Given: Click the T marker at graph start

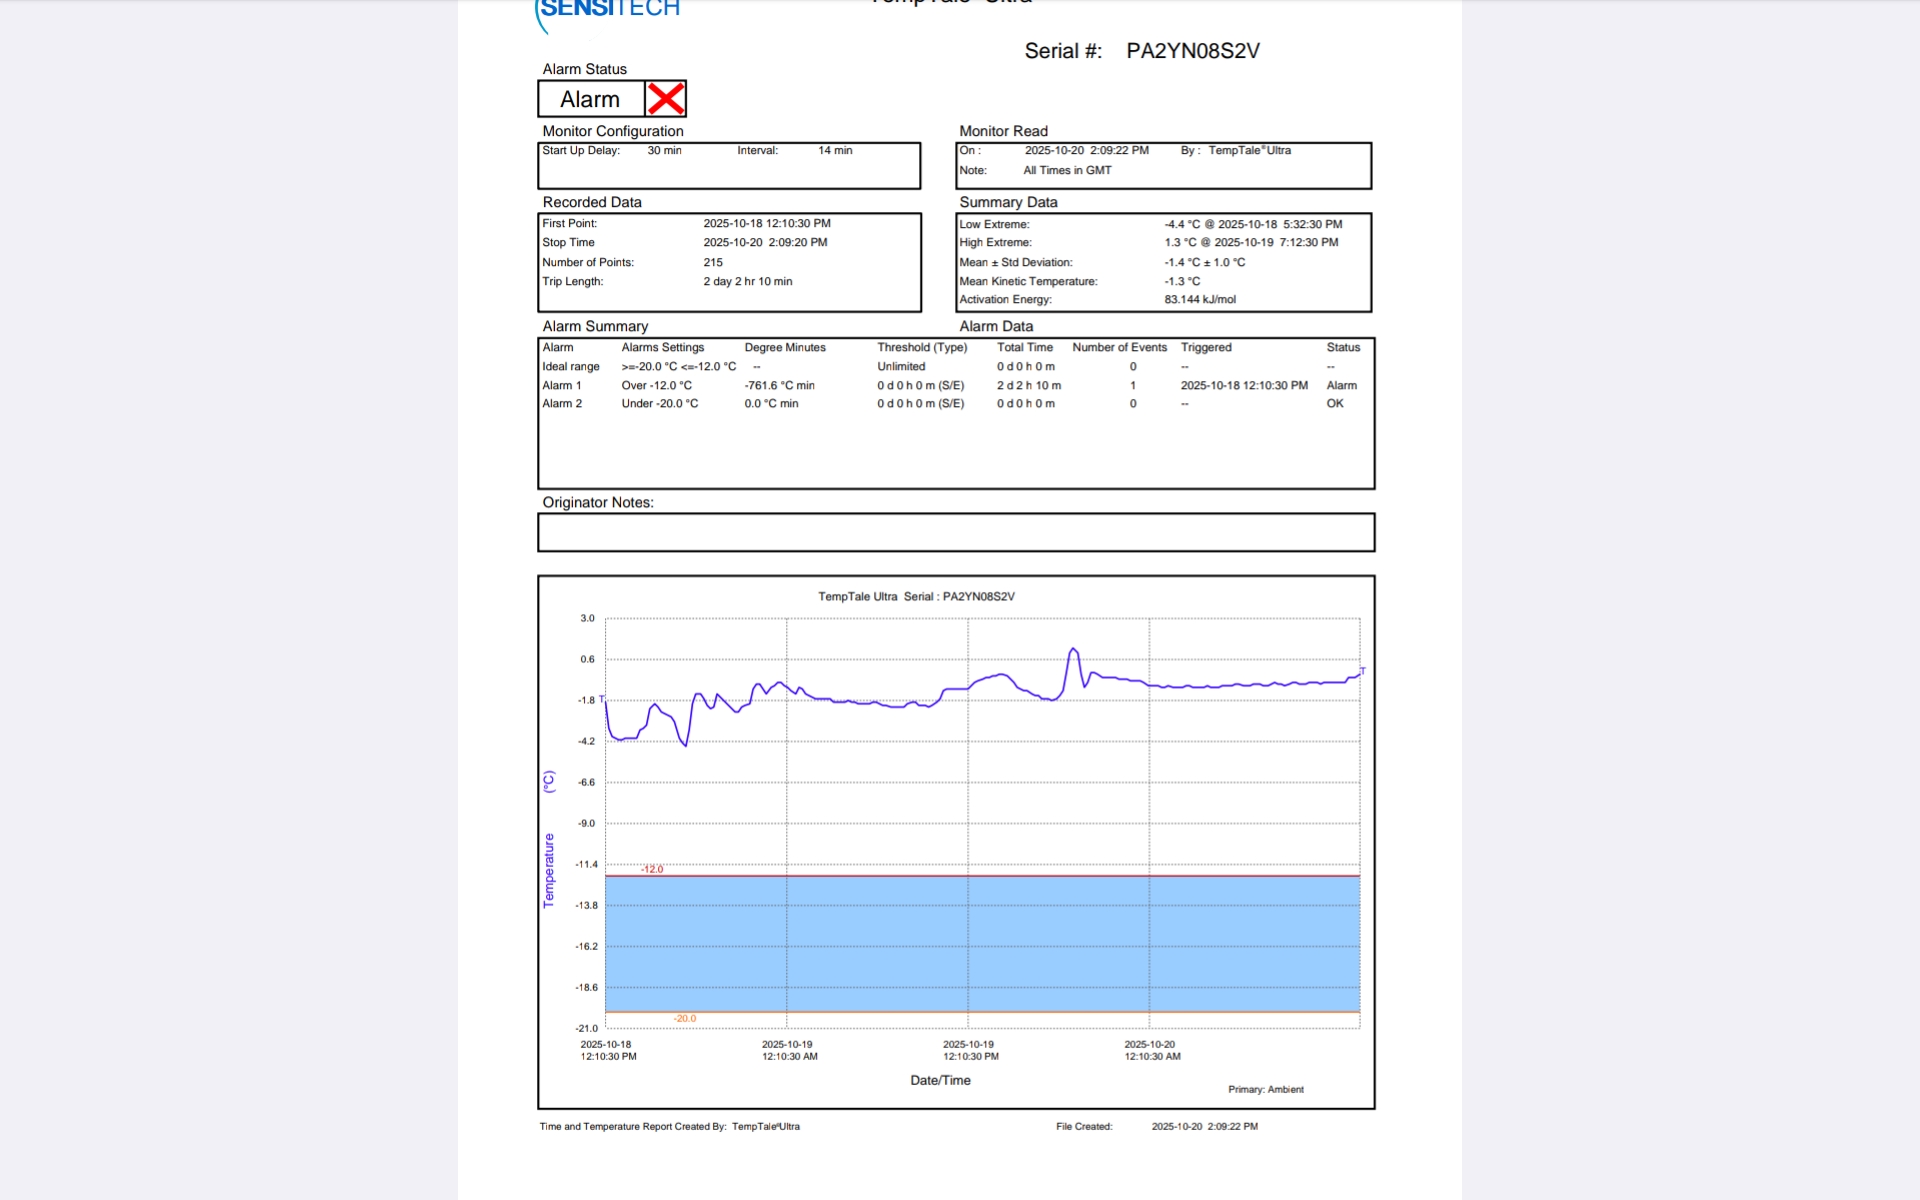Looking at the screenshot, I should 602,698.
